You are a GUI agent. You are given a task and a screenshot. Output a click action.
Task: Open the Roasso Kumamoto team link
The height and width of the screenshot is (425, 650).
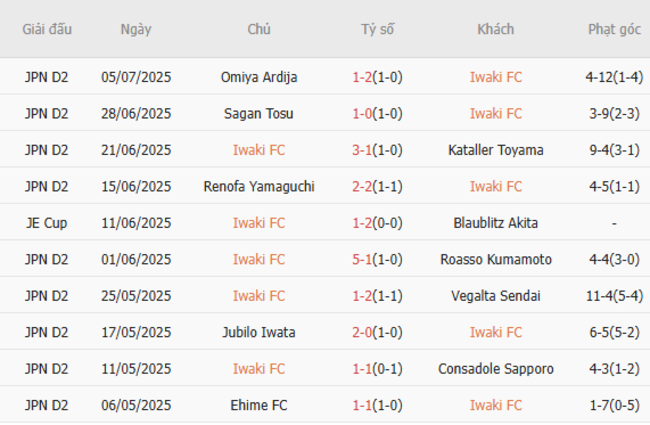496,259
